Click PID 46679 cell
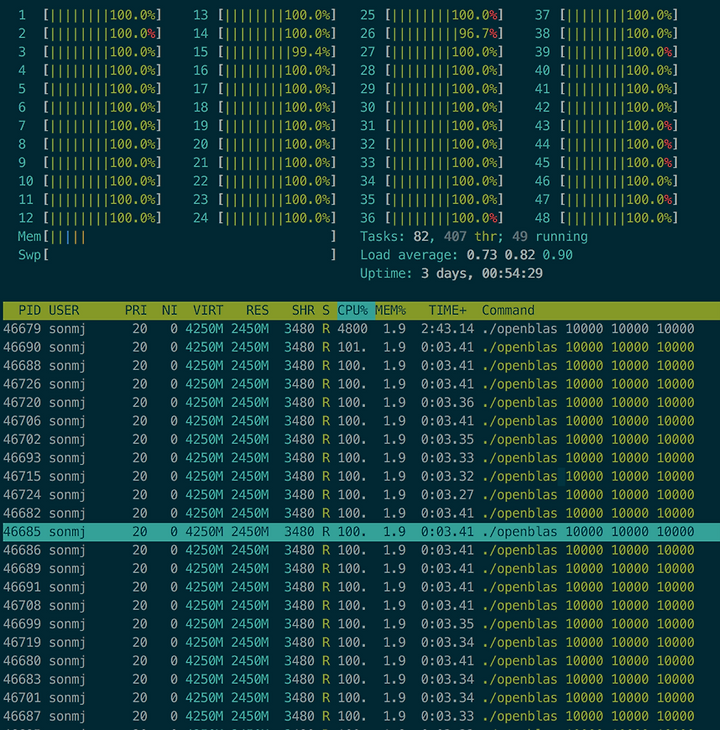 pyautogui.click(x=22, y=329)
